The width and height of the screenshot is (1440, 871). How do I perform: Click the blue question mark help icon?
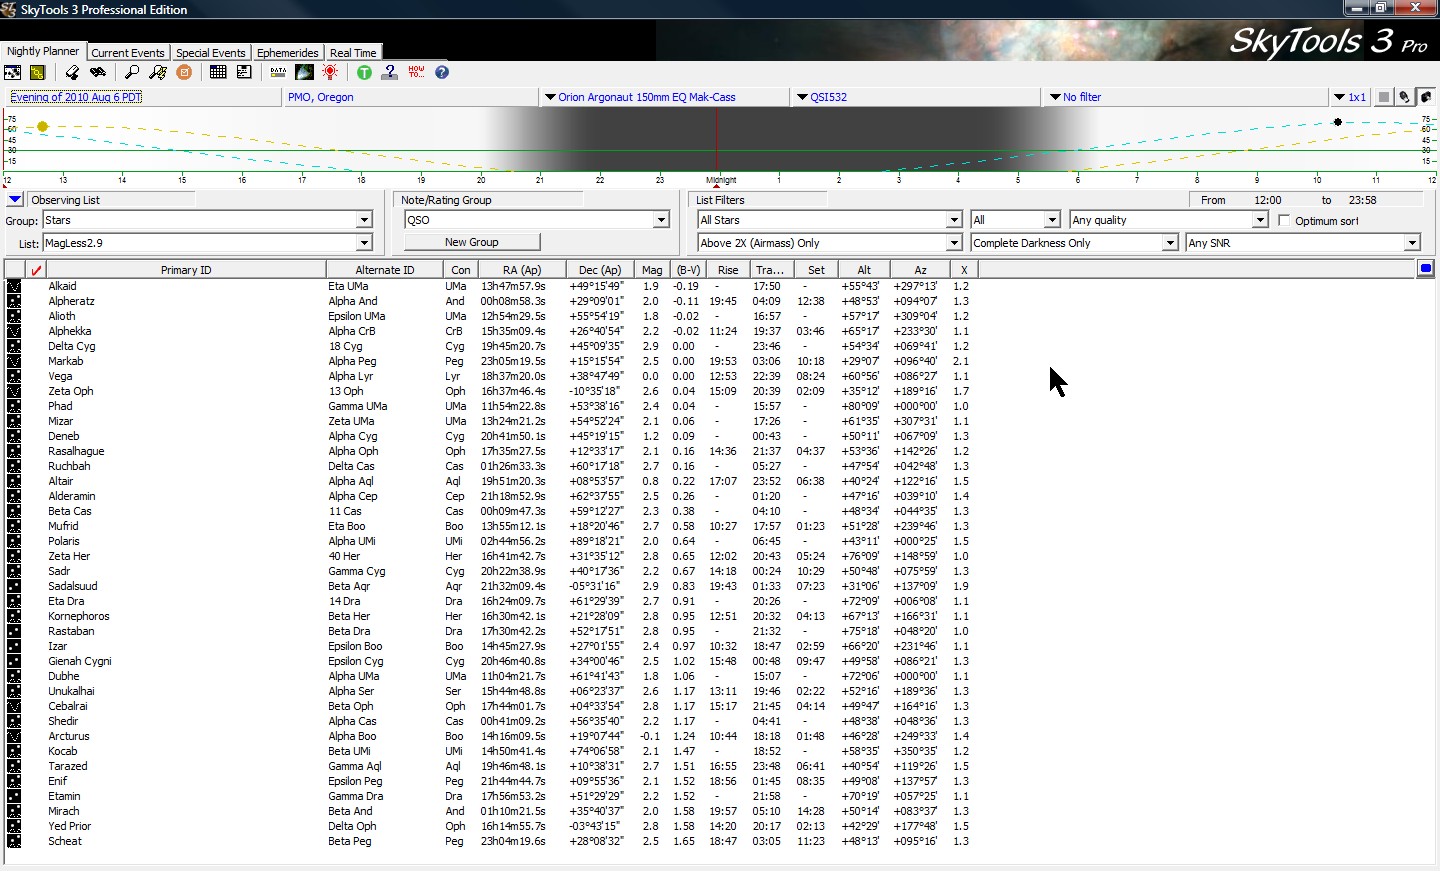click(x=442, y=72)
